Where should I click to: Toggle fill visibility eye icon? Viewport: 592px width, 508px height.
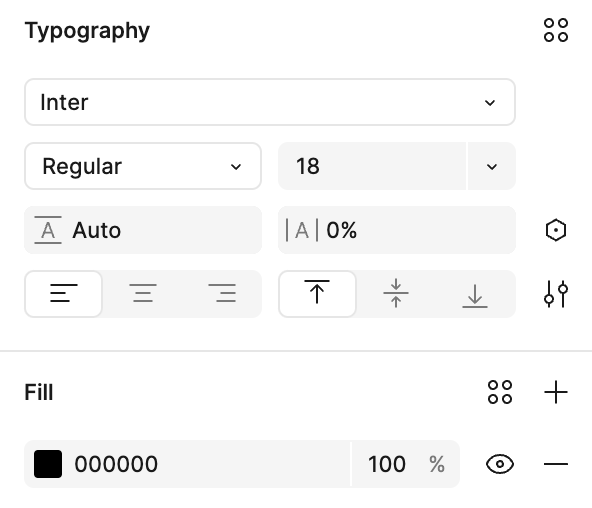click(x=500, y=464)
